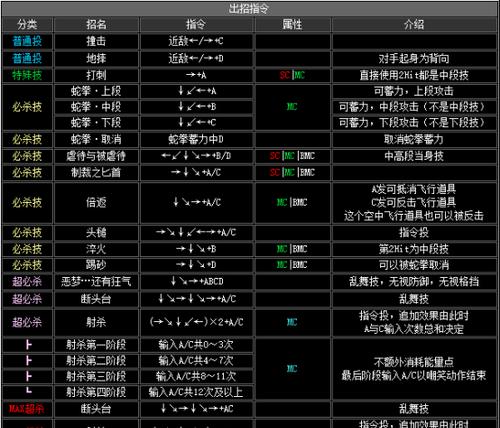Image resolution: width=500 pixels, height=428 pixels.
Task: Click the 制裁之匕首 move name
Action: click(x=96, y=172)
